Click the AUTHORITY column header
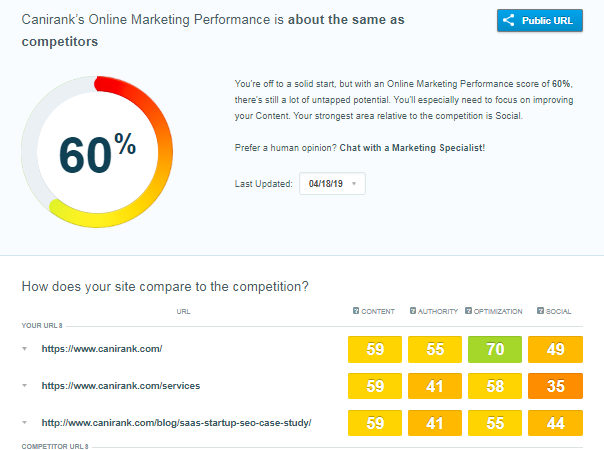This screenshot has width=604, height=450. 438,311
